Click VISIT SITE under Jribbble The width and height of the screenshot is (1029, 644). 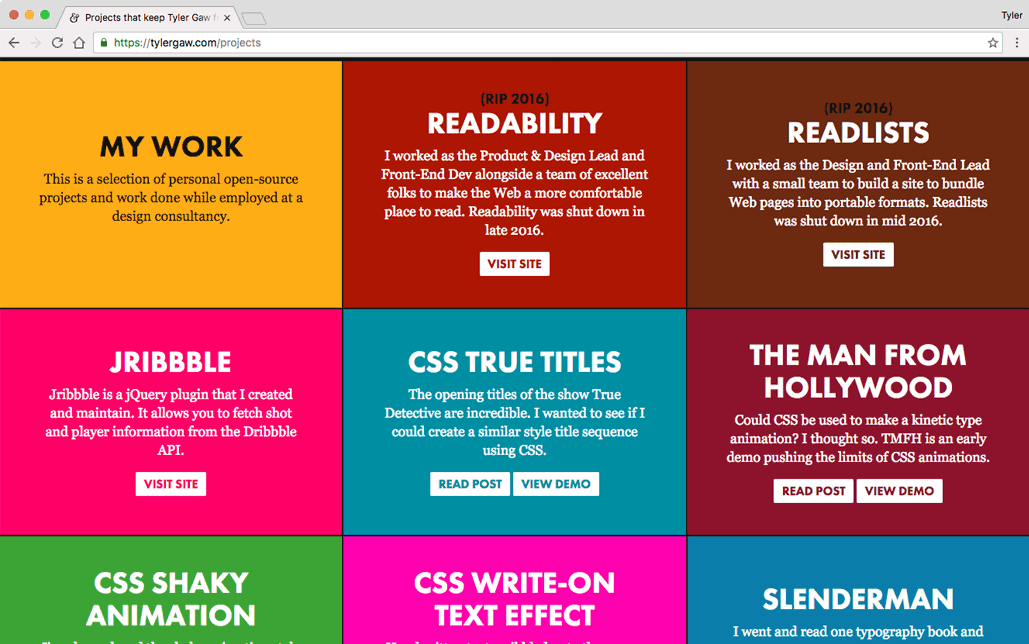(x=170, y=483)
